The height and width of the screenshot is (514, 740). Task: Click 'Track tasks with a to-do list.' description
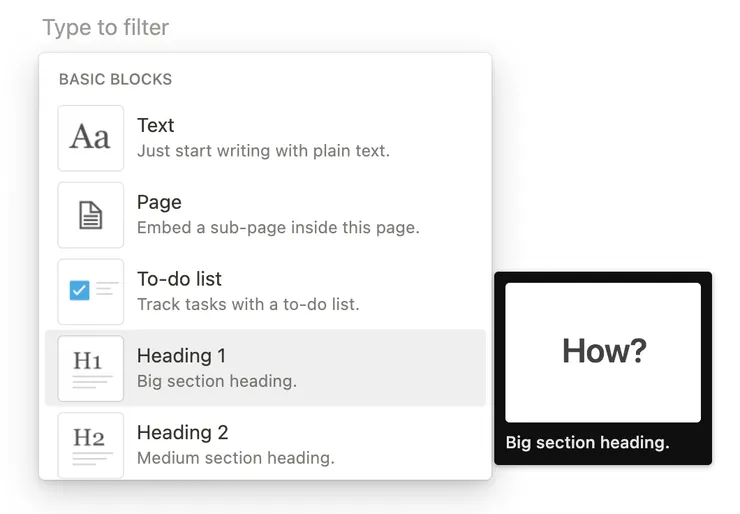tap(248, 304)
